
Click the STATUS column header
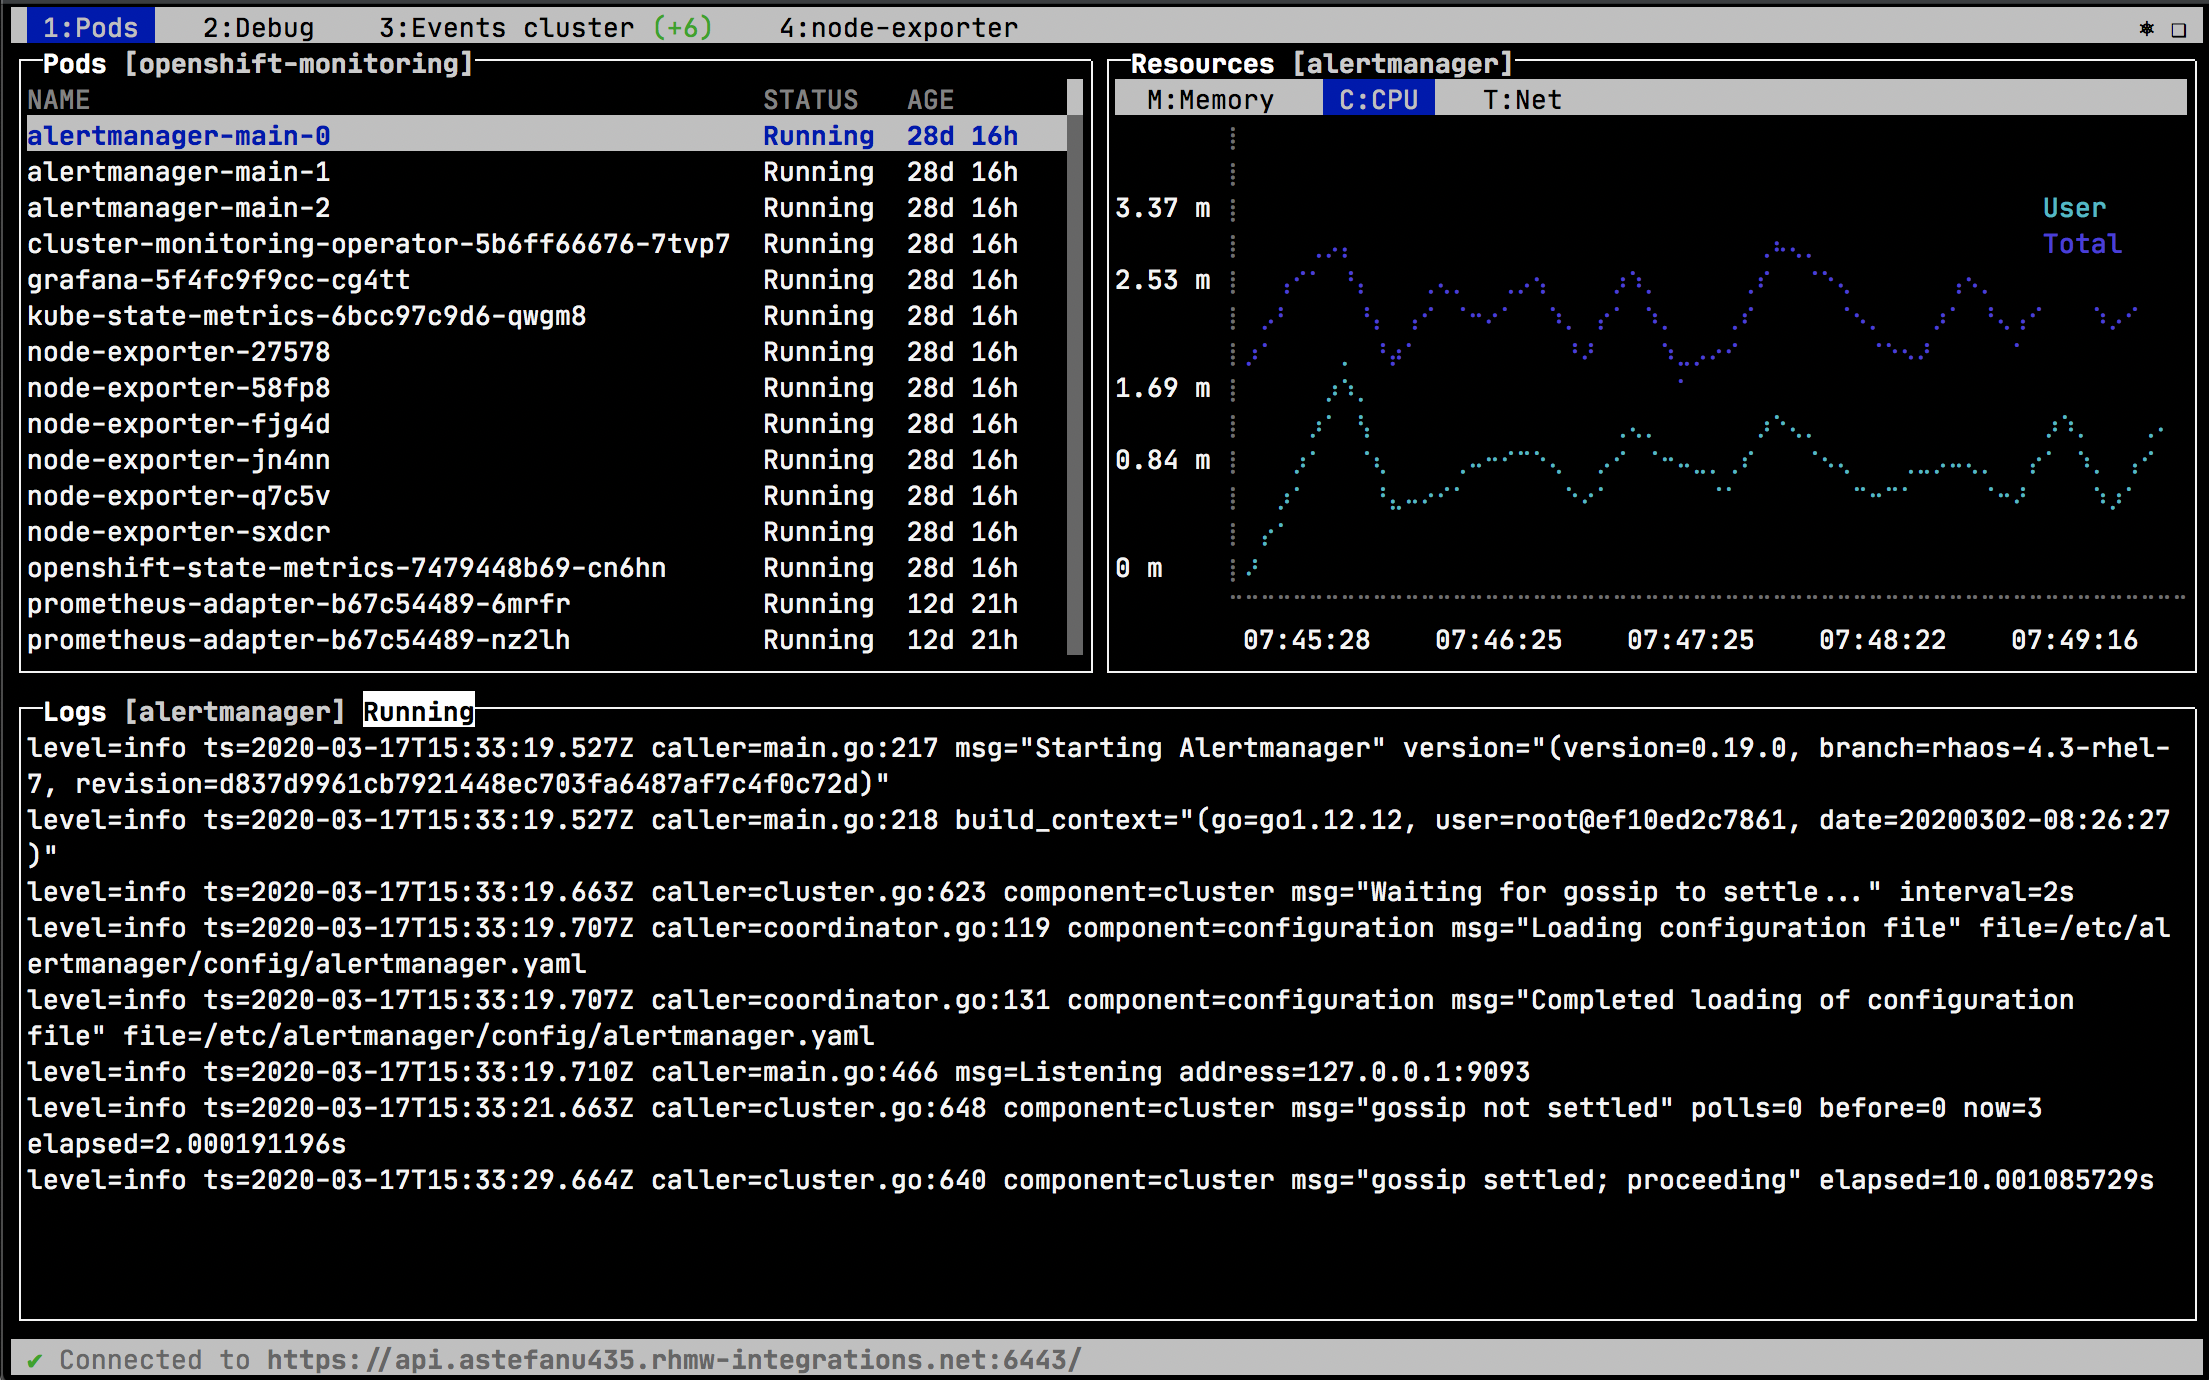click(810, 99)
